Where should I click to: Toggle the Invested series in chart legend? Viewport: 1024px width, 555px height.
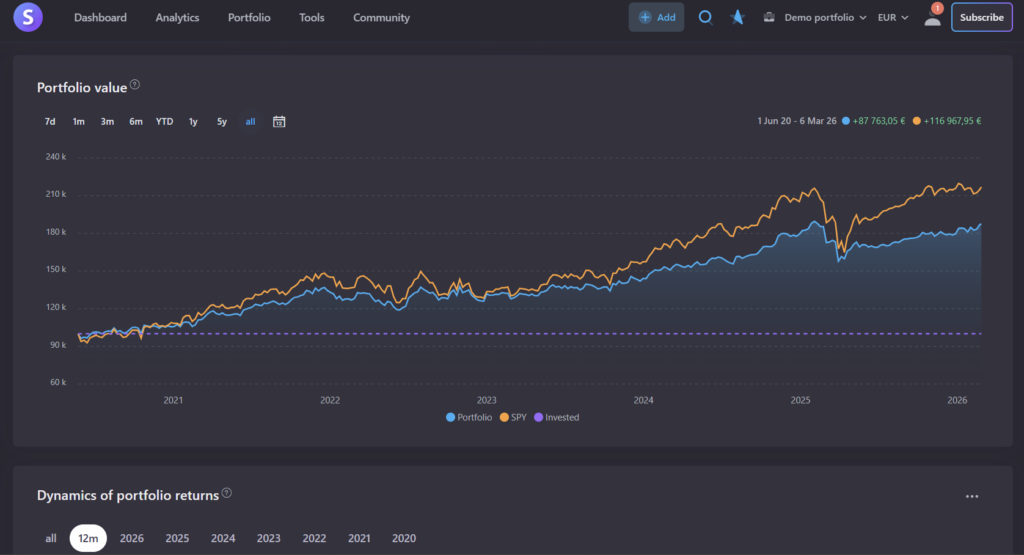coord(556,417)
